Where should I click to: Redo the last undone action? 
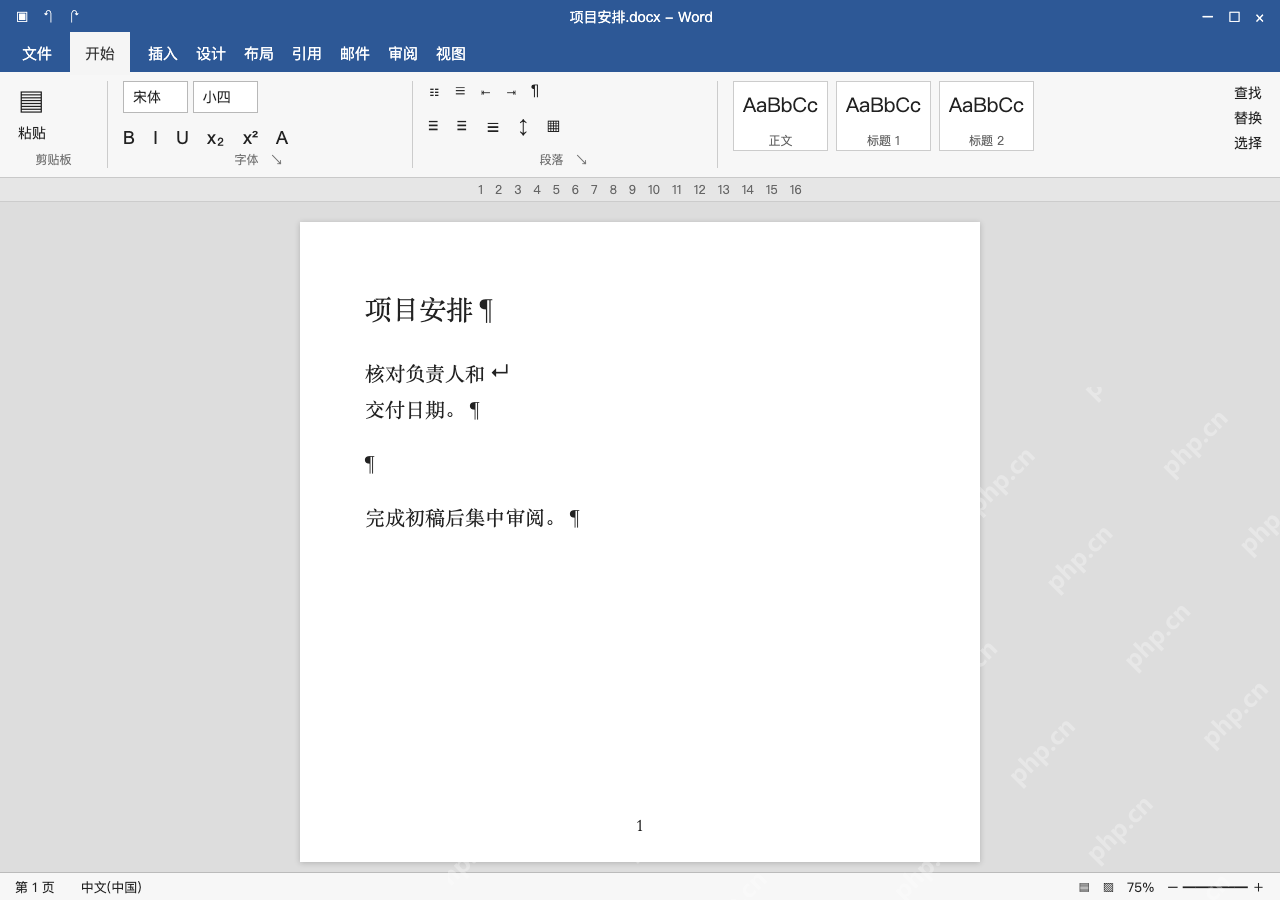pos(74,16)
